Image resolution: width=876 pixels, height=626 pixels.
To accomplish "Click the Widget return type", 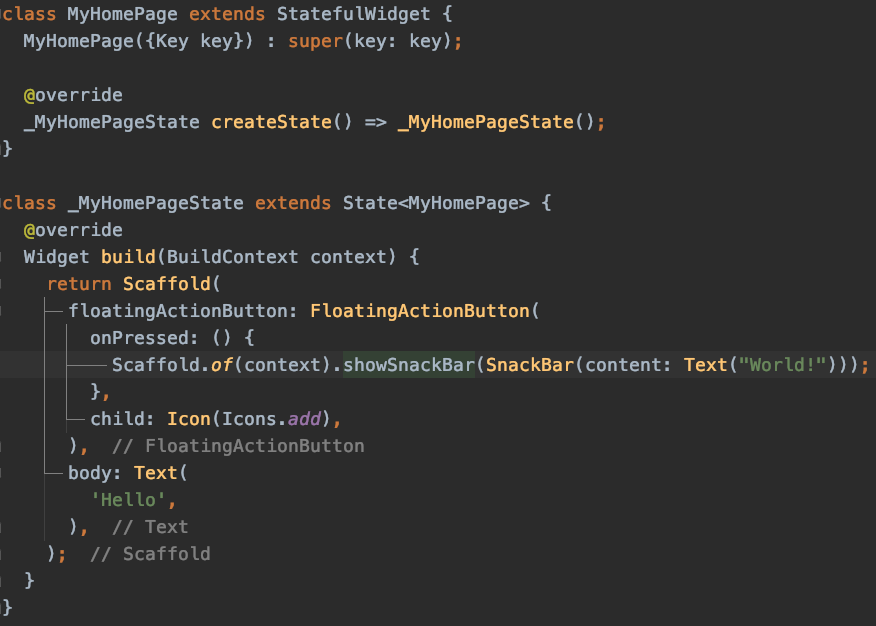I will pos(56,257).
